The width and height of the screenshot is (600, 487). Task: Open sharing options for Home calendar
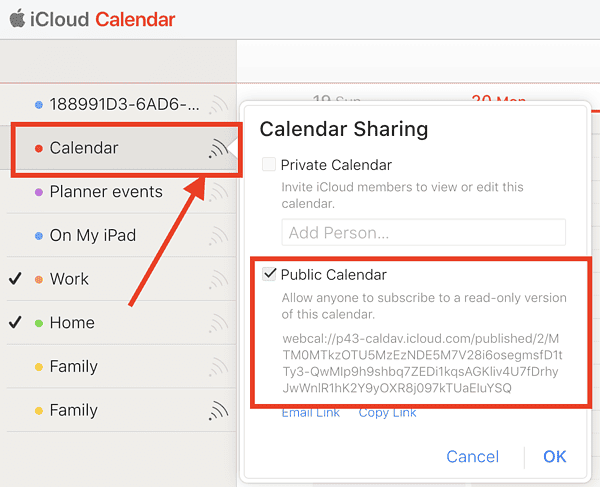[x=218, y=323]
